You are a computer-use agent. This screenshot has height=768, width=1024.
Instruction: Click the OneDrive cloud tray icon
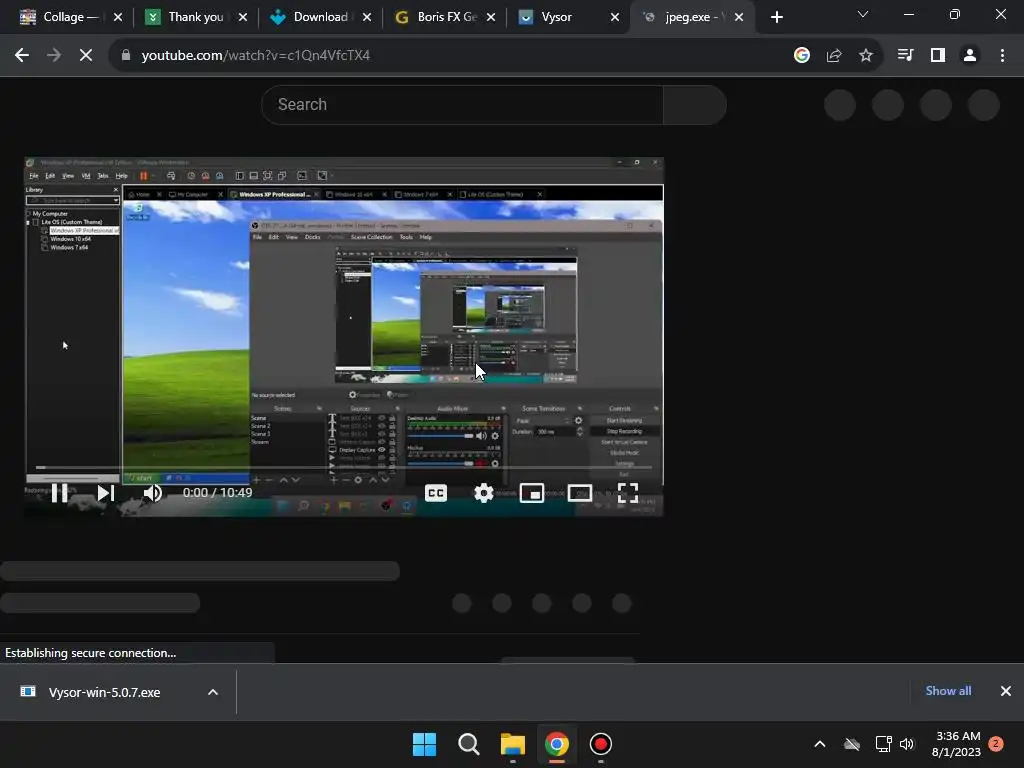[x=852, y=744]
